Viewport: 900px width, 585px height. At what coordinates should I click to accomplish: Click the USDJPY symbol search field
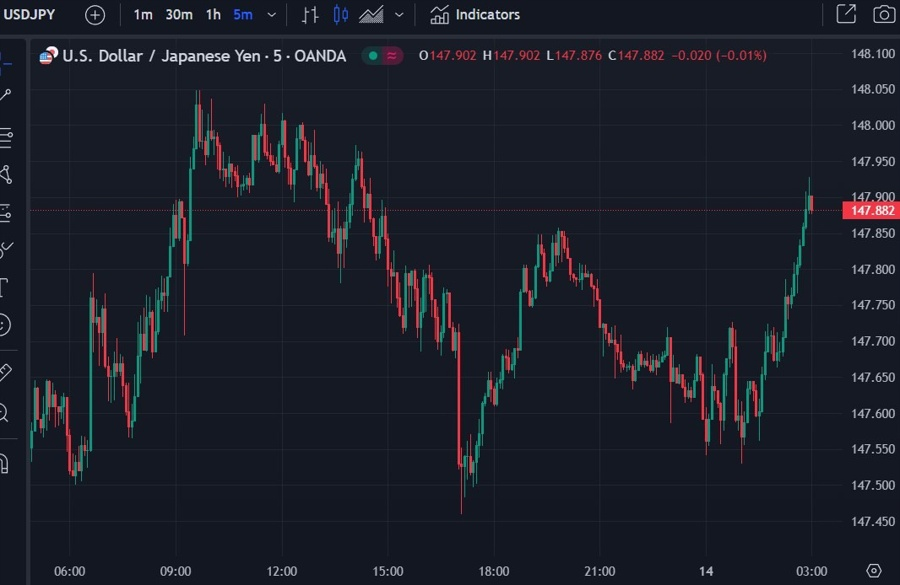(29, 14)
